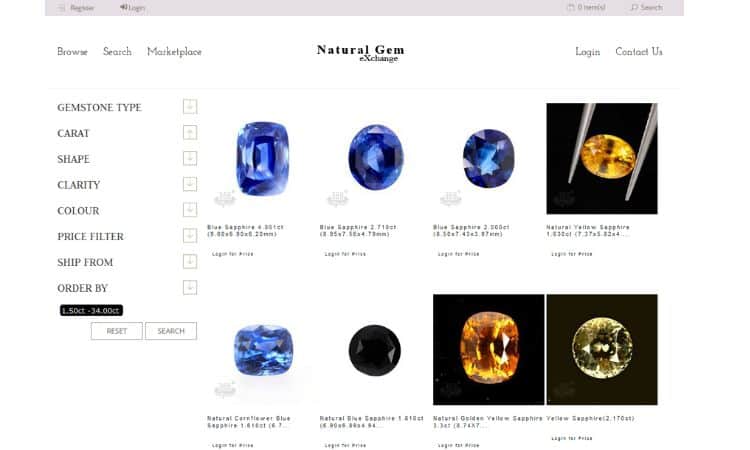This screenshot has width=750, height=450.
Task: Open the cart showing 0 item(s)
Action: point(586,7)
